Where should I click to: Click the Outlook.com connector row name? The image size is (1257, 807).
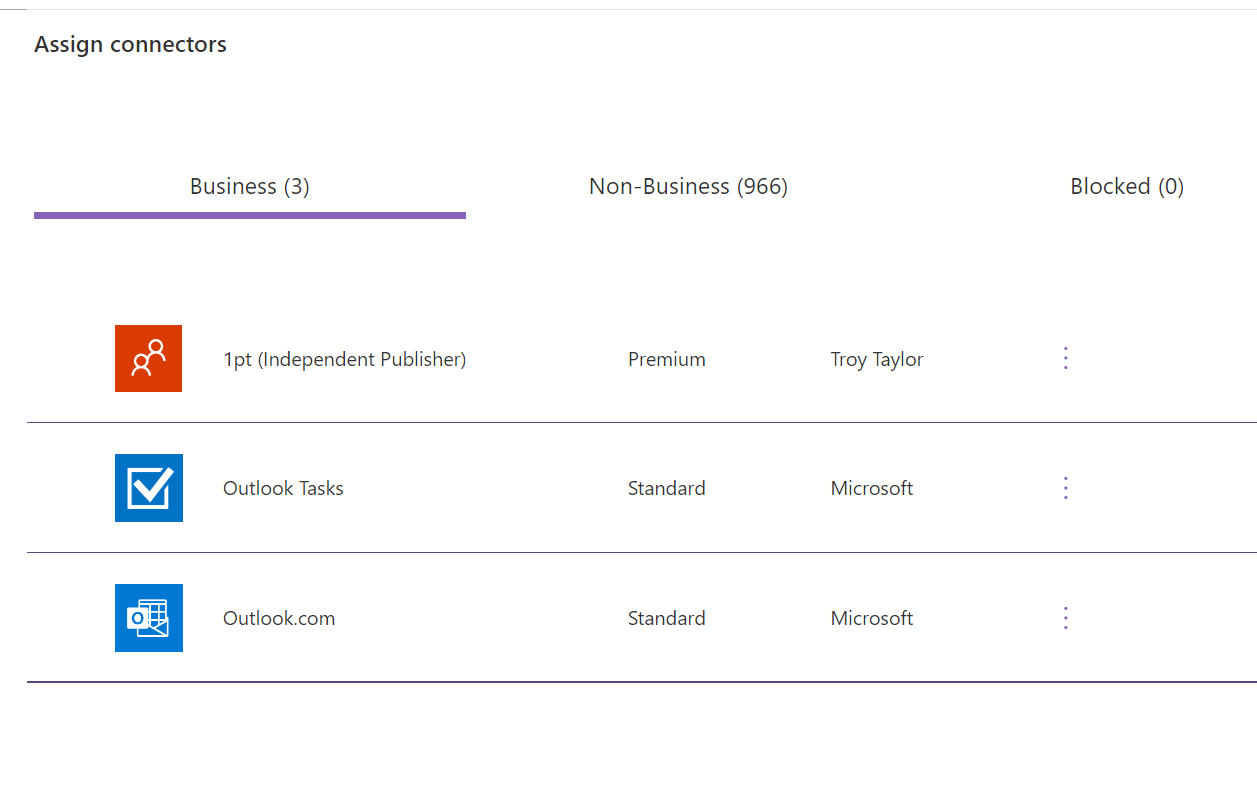coord(278,618)
